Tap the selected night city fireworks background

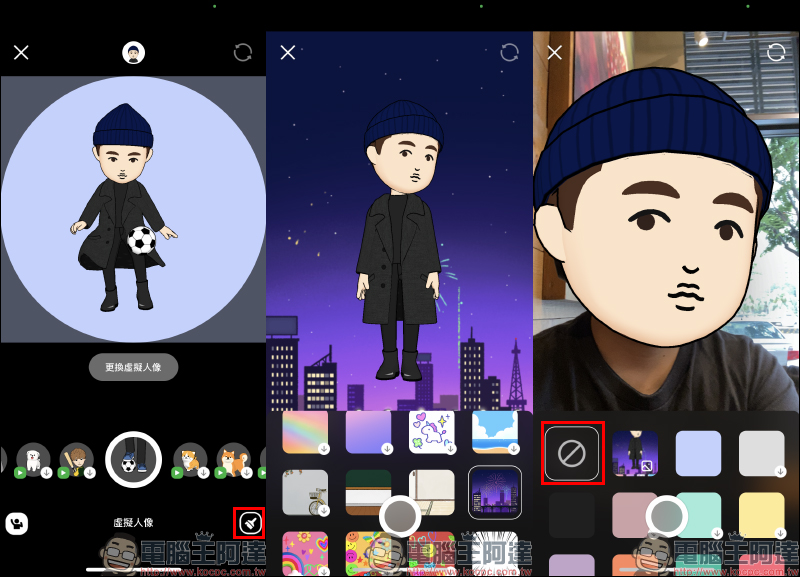(x=495, y=492)
